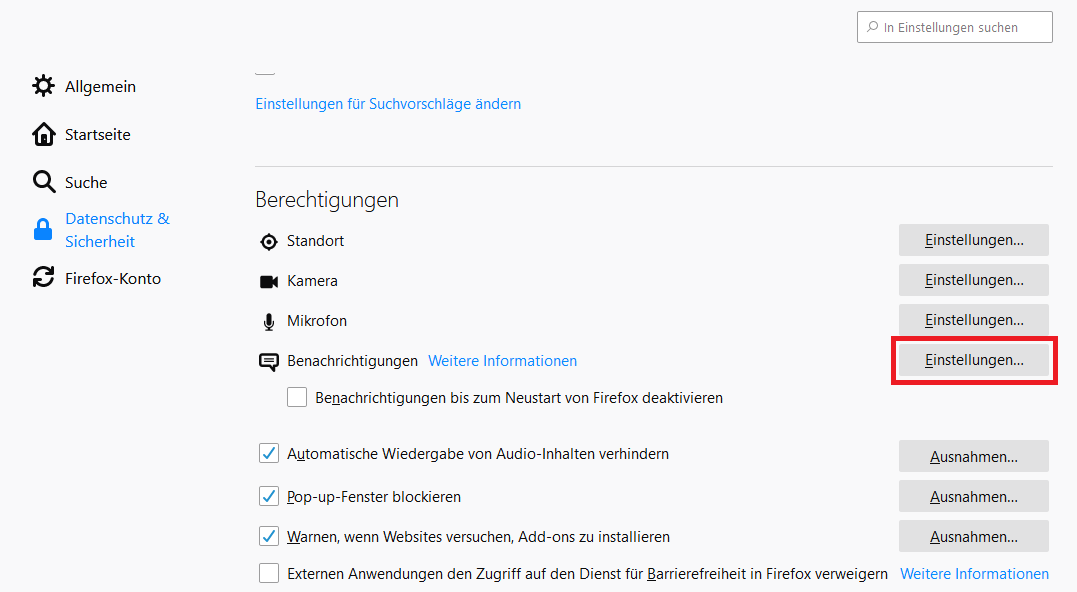Click the Datenschutz & Sicherheit lock icon

coord(43,230)
